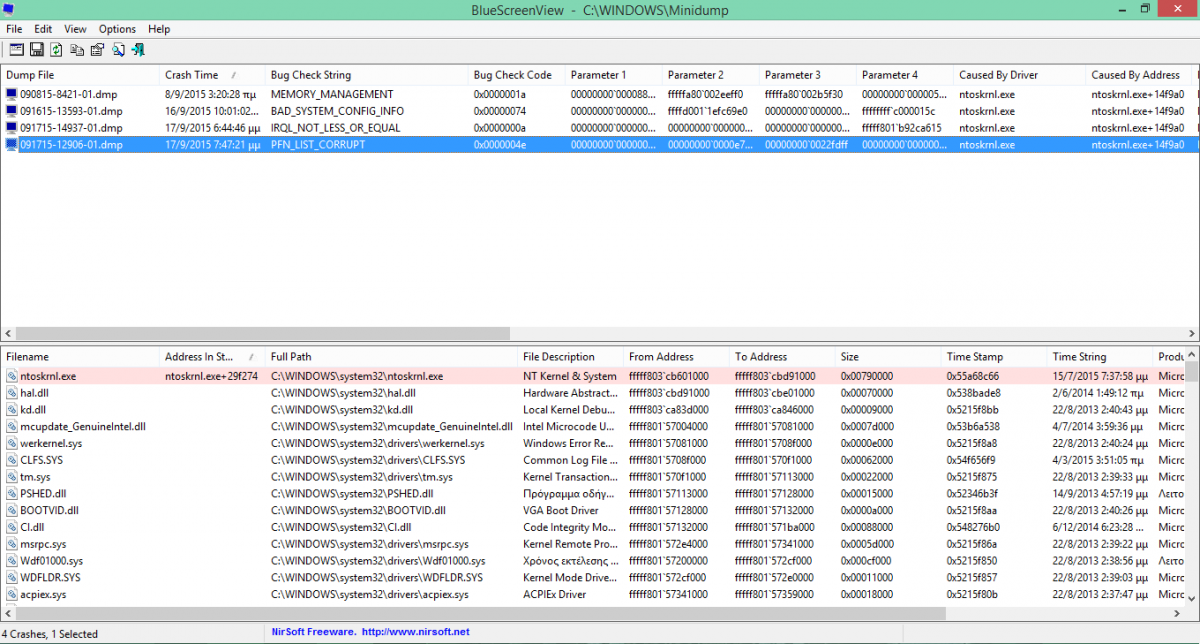Sort lower pane by Filename column
Viewport: 1200px width, 644px height.
[x=28, y=357]
